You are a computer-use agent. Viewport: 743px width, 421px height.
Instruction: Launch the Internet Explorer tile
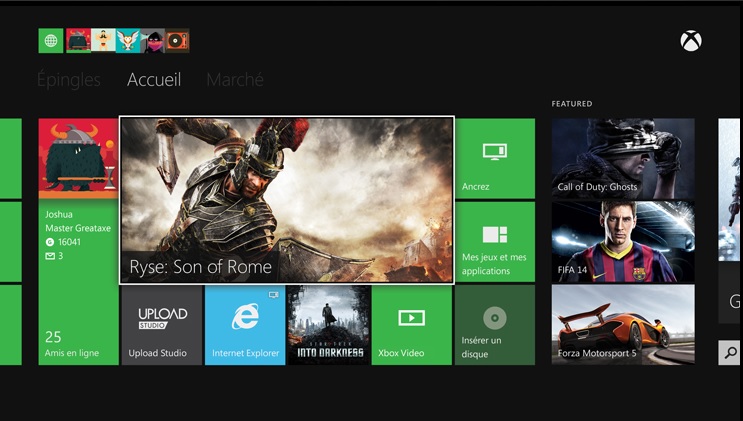pos(245,325)
